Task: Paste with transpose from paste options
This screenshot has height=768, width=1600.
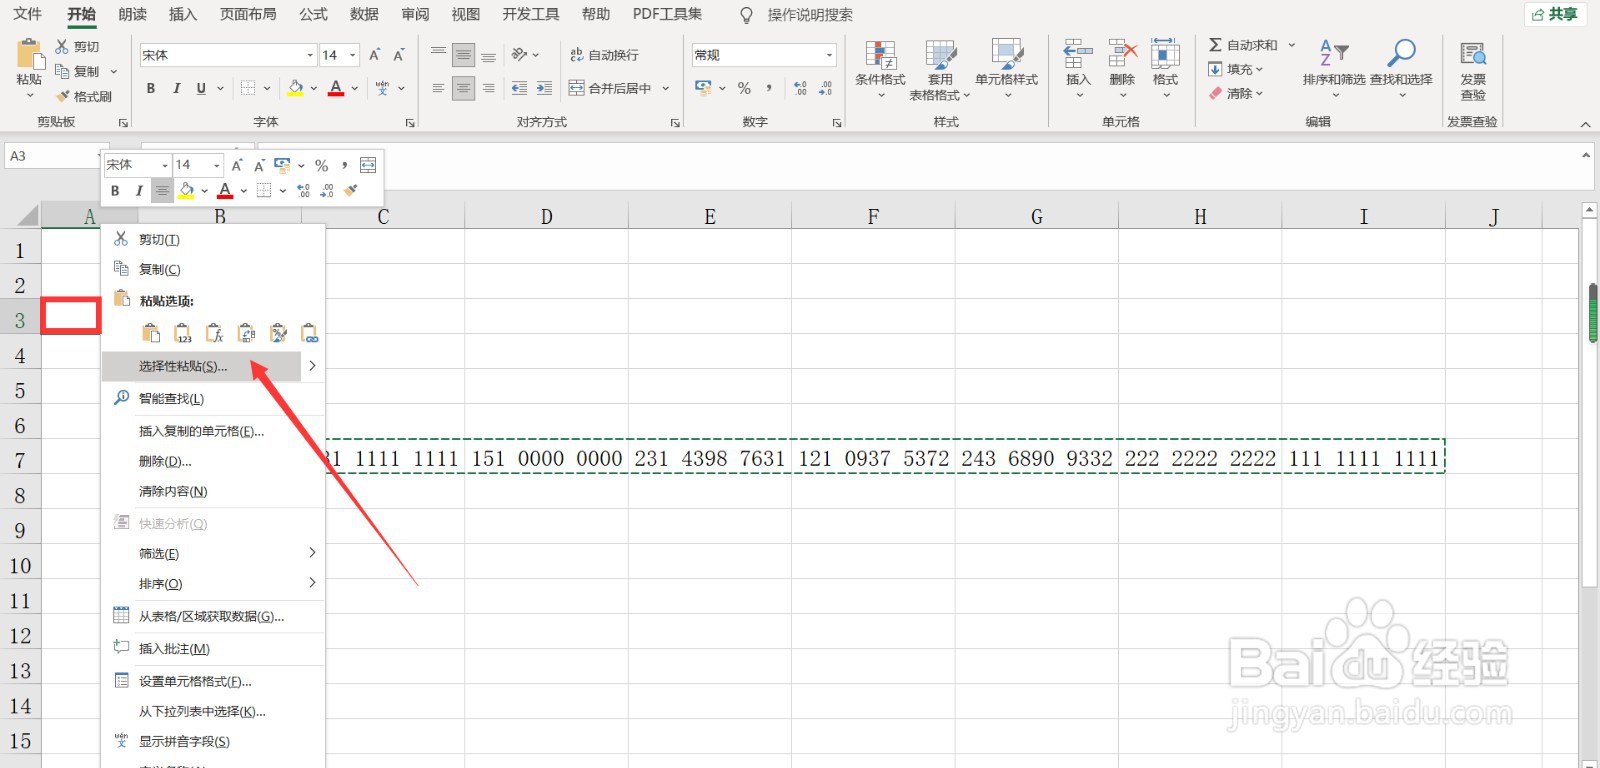Action: (246, 333)
